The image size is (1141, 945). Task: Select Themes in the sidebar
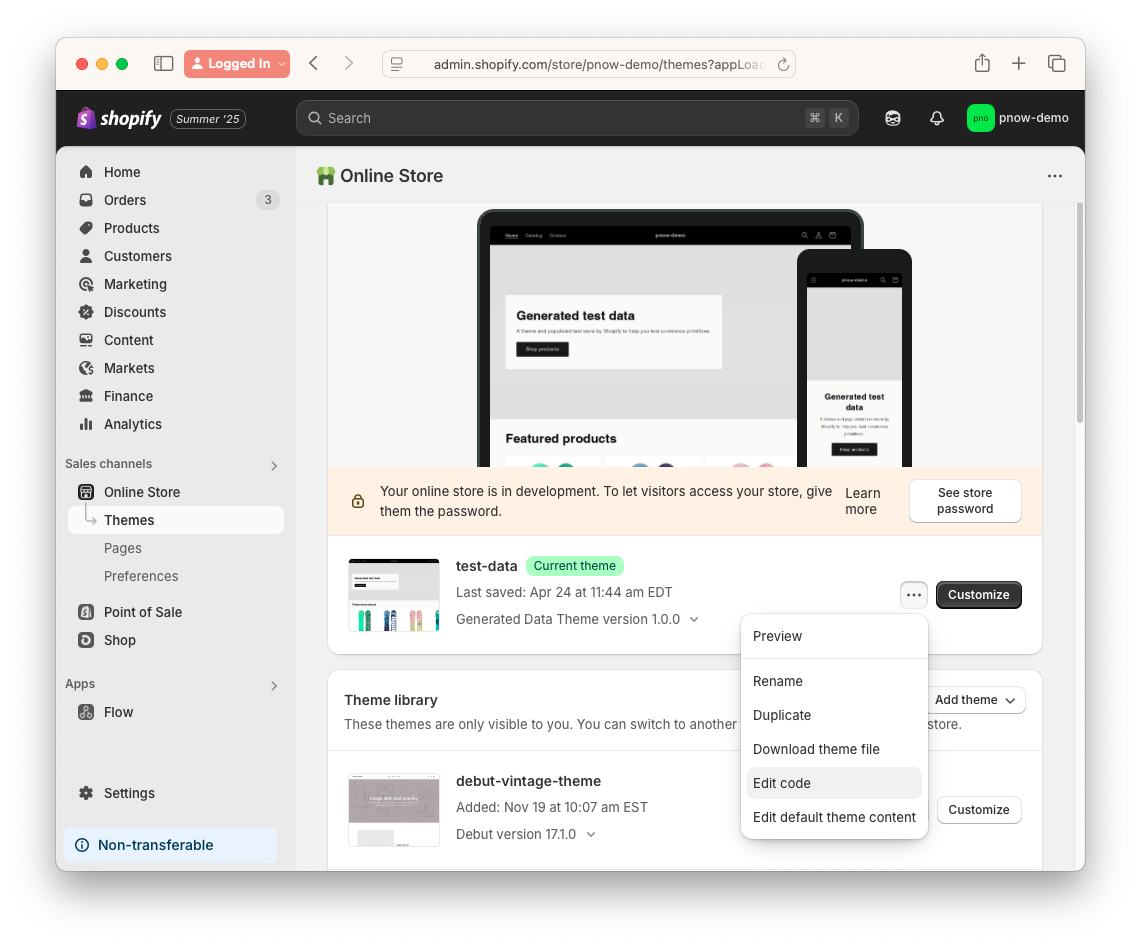(x=175, y=520)
